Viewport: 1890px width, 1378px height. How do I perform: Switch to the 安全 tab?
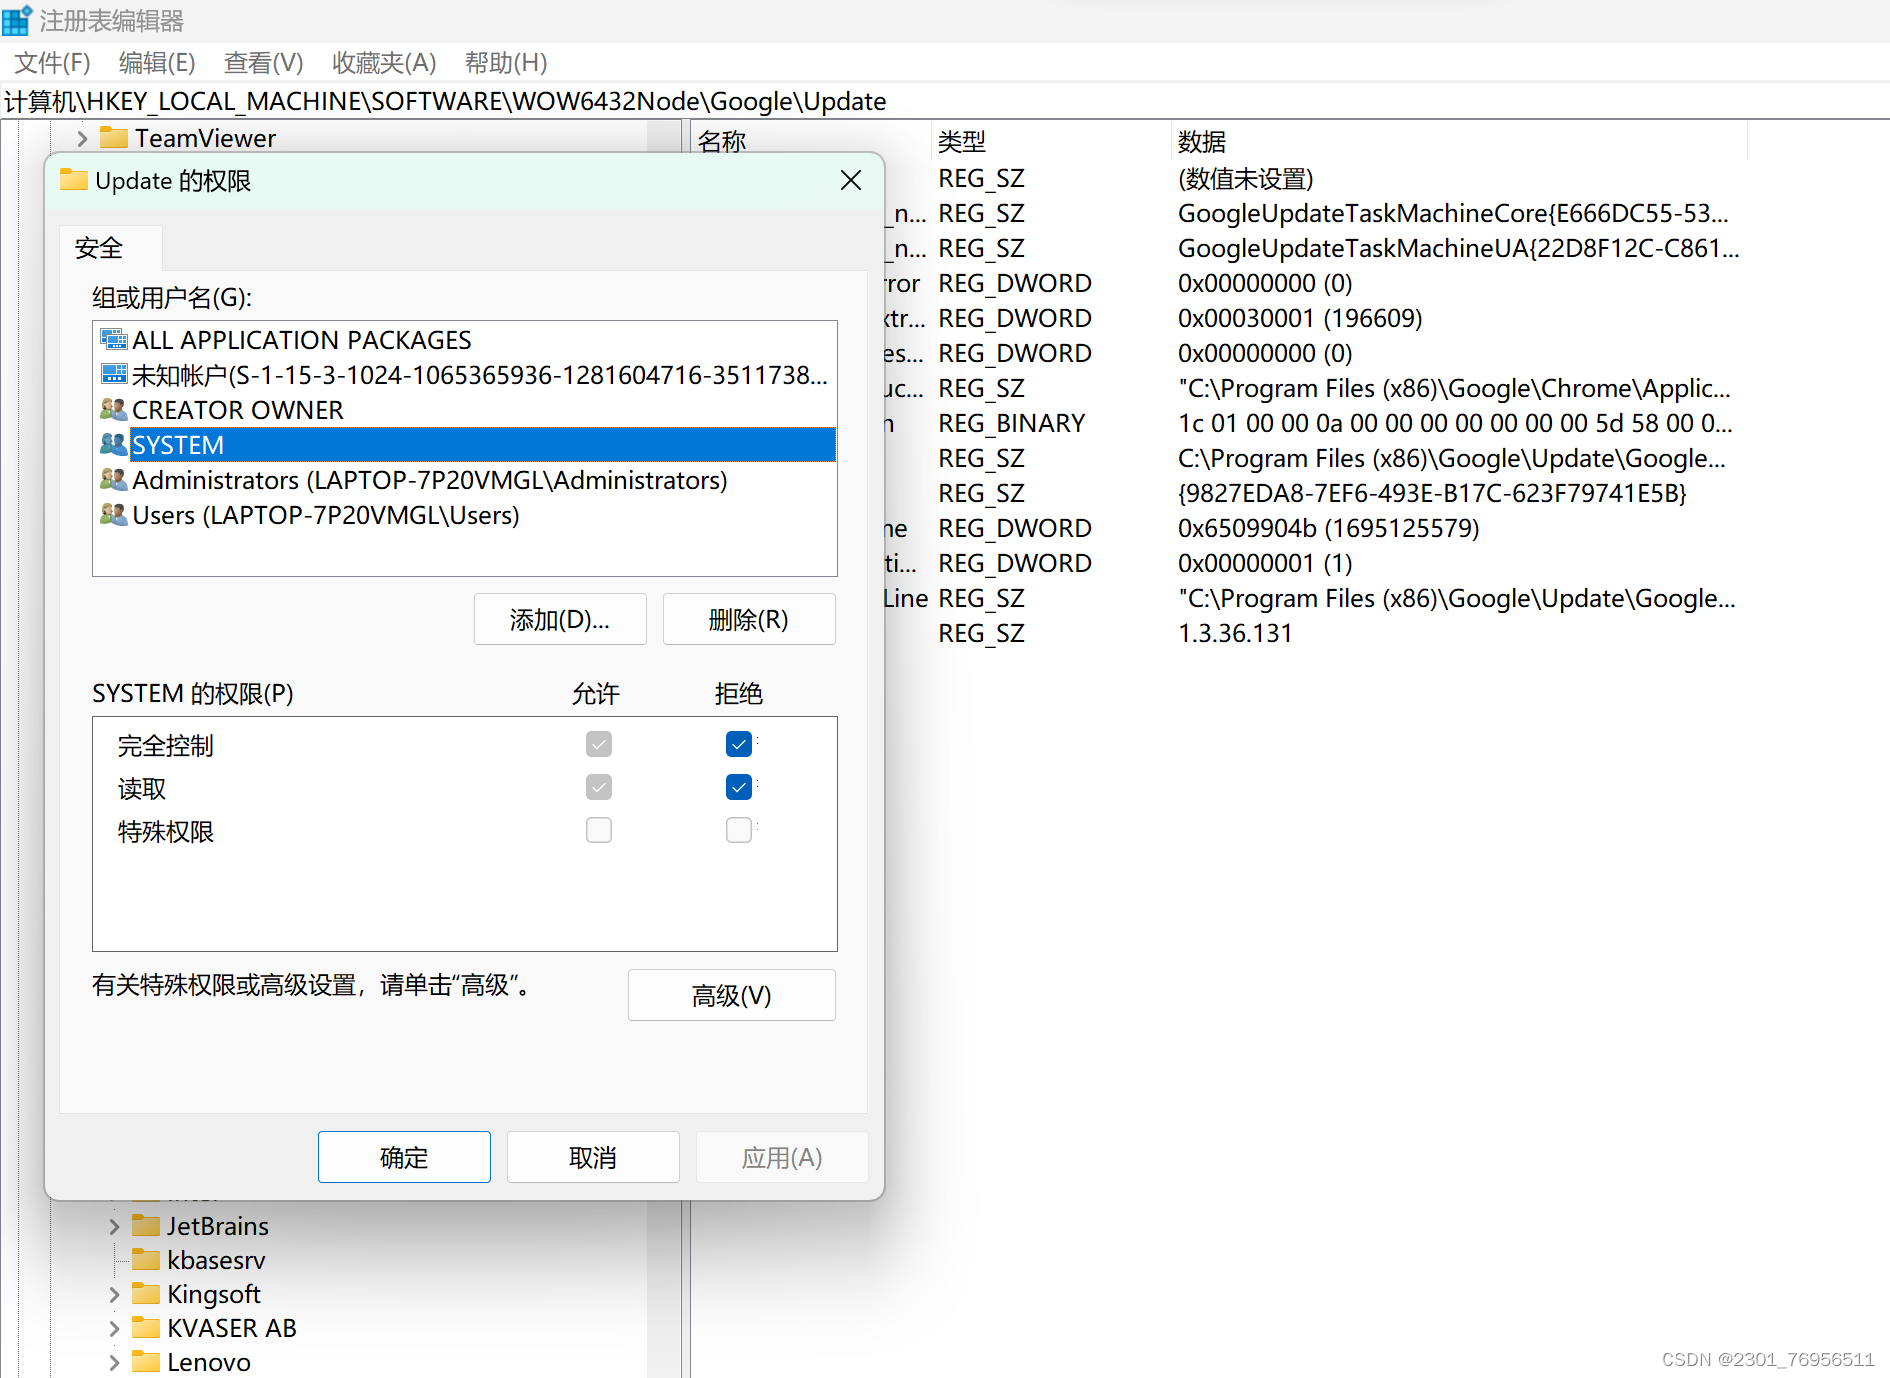click(97, 247)
